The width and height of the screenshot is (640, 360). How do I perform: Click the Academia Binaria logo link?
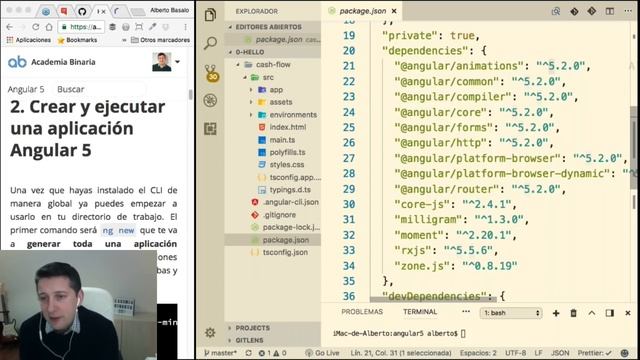tap(51, 62)
